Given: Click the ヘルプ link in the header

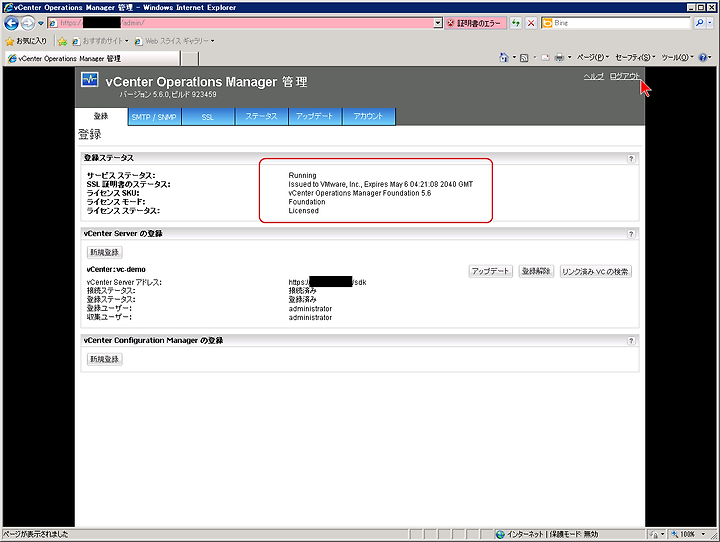Looking at the screenshot, I should tap(594, 76).
